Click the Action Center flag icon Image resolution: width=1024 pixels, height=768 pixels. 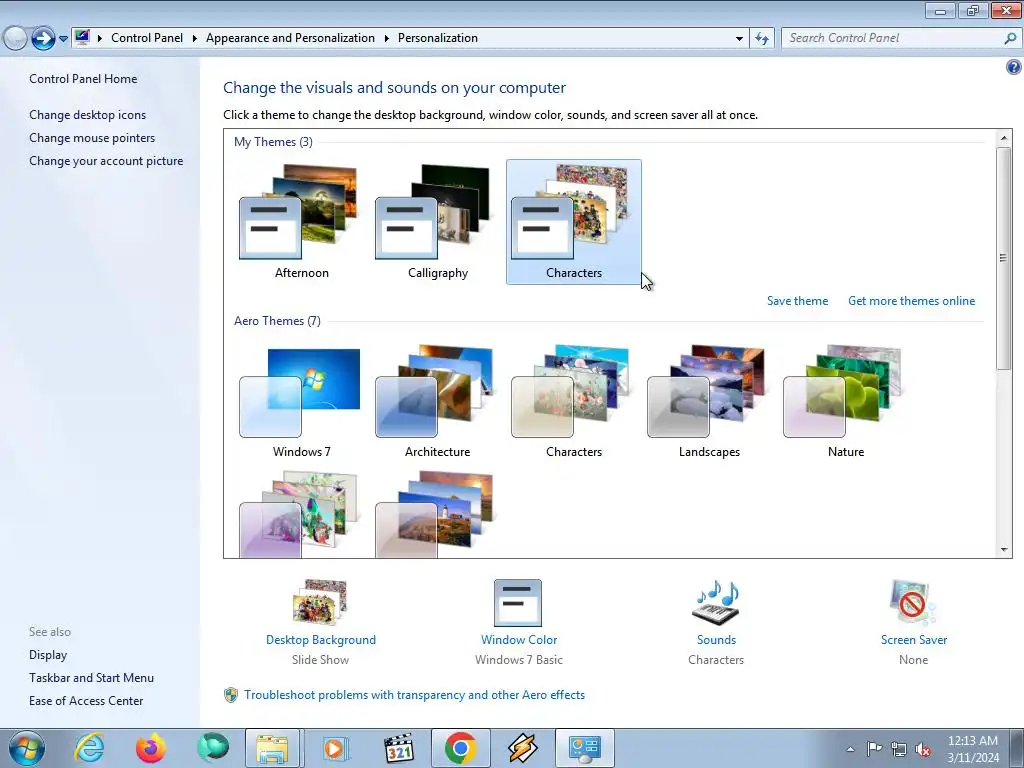coord(874,748)
